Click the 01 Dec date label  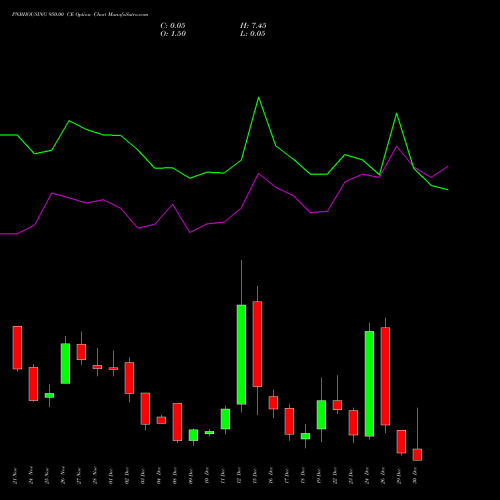click(x=111, y=476)
